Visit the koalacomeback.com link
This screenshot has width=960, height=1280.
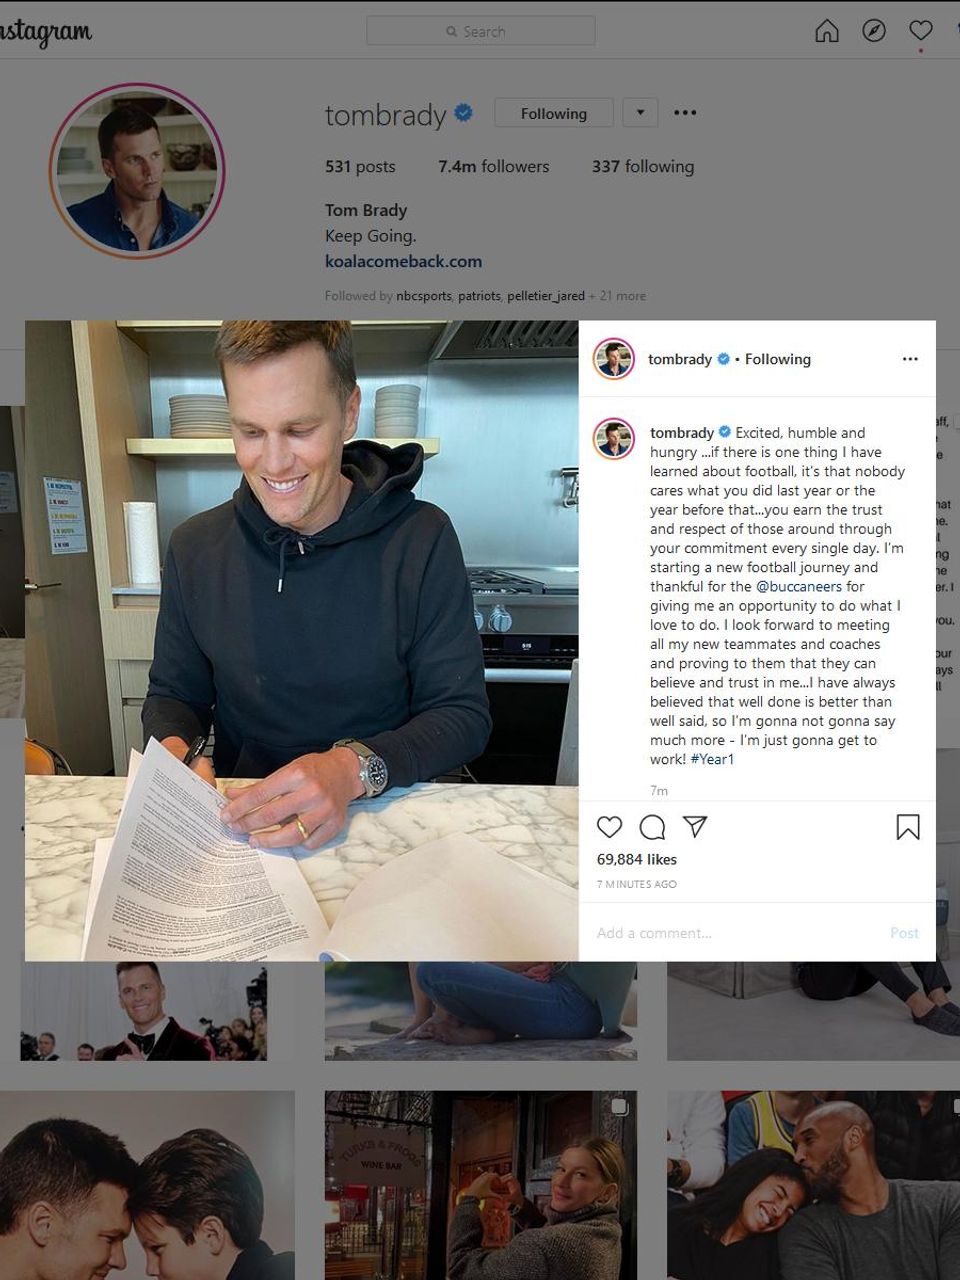[403, 261]
